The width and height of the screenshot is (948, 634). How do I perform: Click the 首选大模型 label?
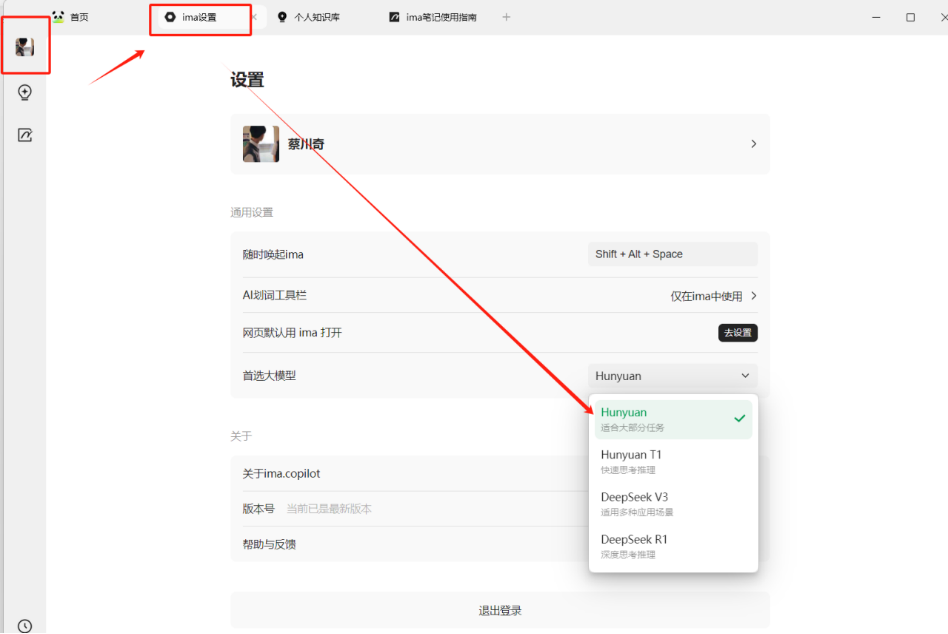[x=269, y=375]
